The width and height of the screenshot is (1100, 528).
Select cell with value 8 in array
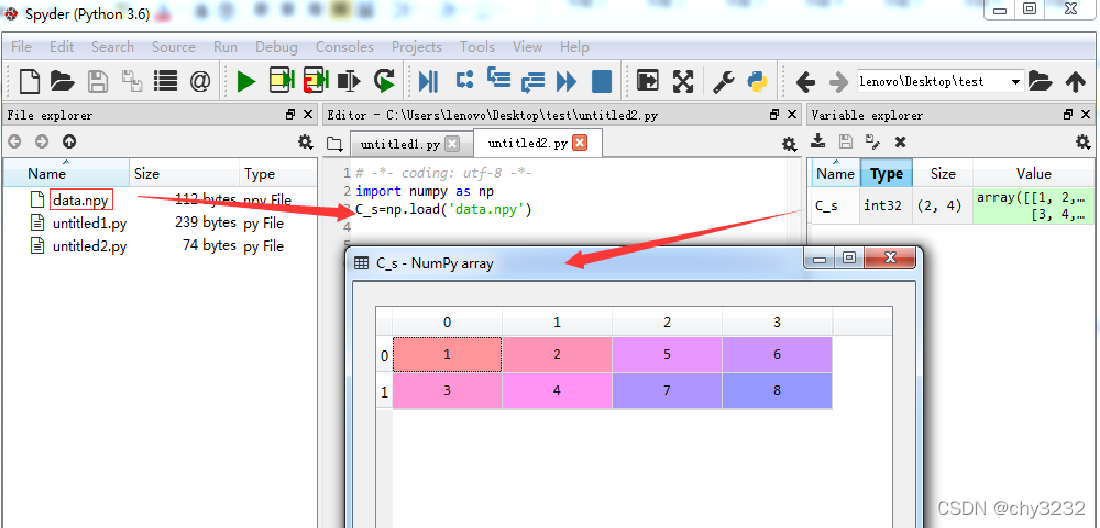[x=777, y=391]
